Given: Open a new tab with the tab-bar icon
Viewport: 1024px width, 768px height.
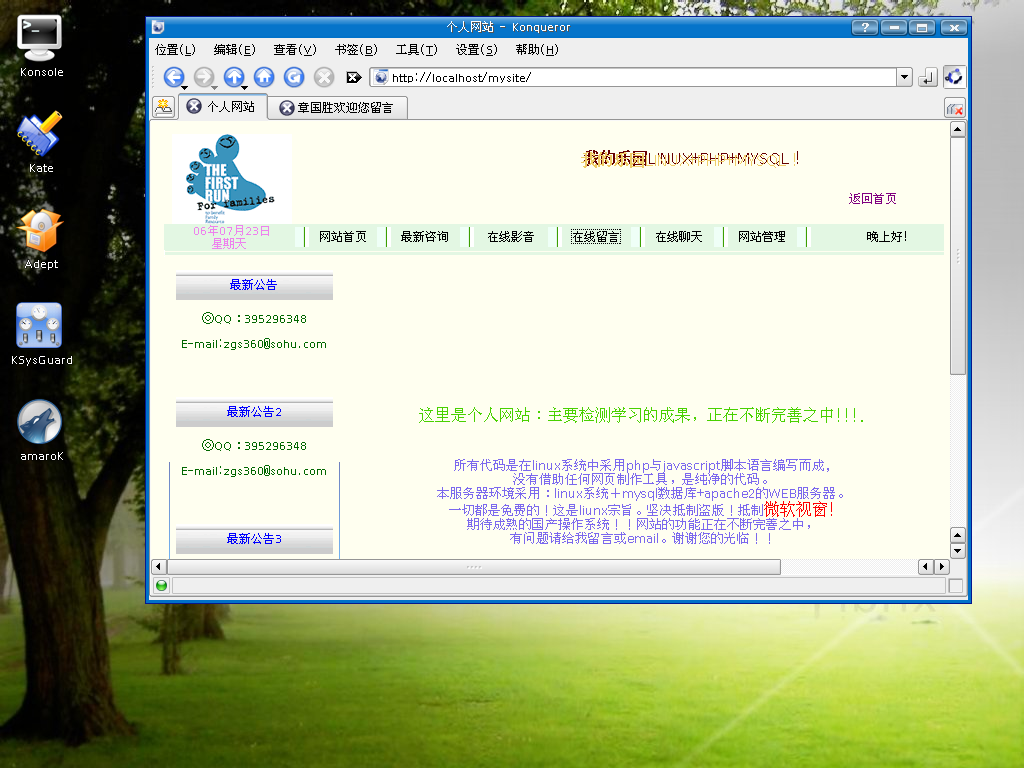Looking at the screenshot, I should tap(163, 106).
